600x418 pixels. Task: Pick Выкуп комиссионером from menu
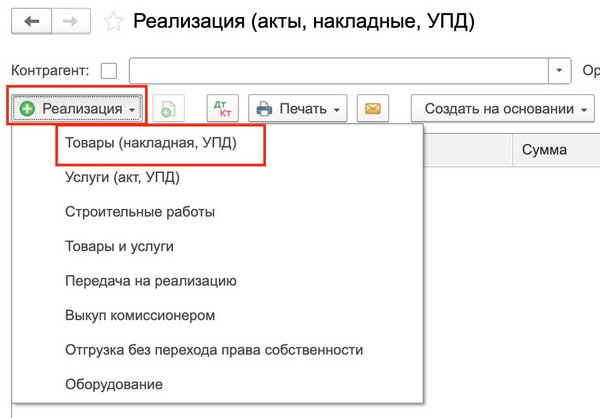point(140,315)
